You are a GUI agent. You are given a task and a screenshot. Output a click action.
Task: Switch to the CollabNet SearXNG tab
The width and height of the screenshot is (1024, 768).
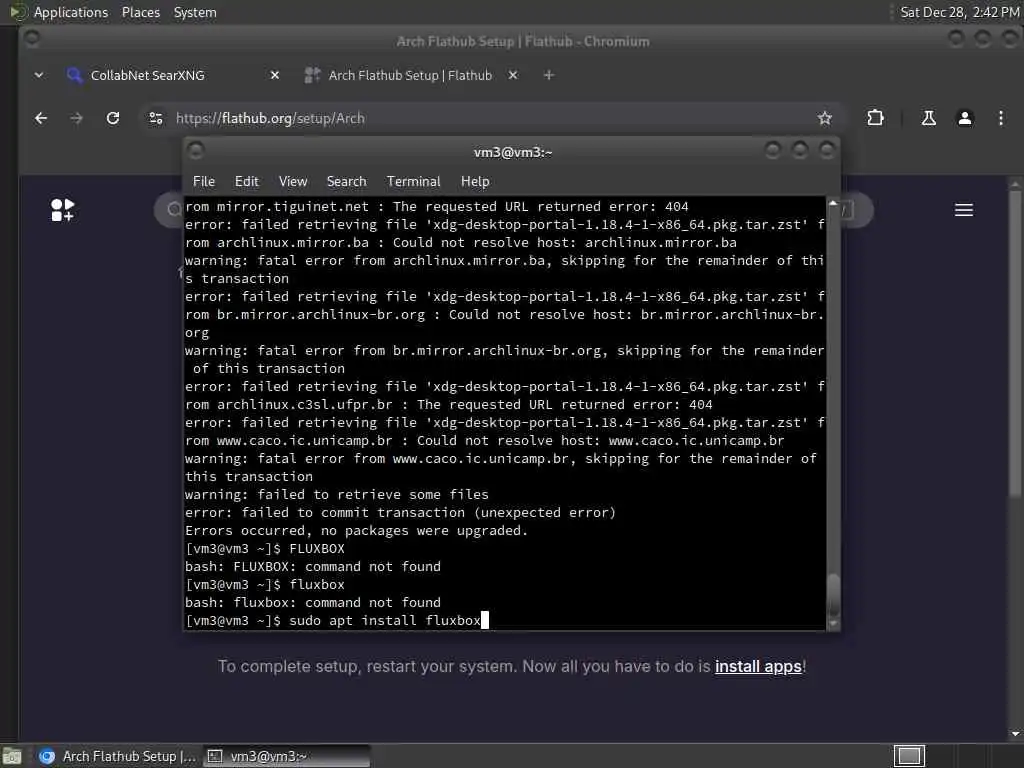click(173, 75)
